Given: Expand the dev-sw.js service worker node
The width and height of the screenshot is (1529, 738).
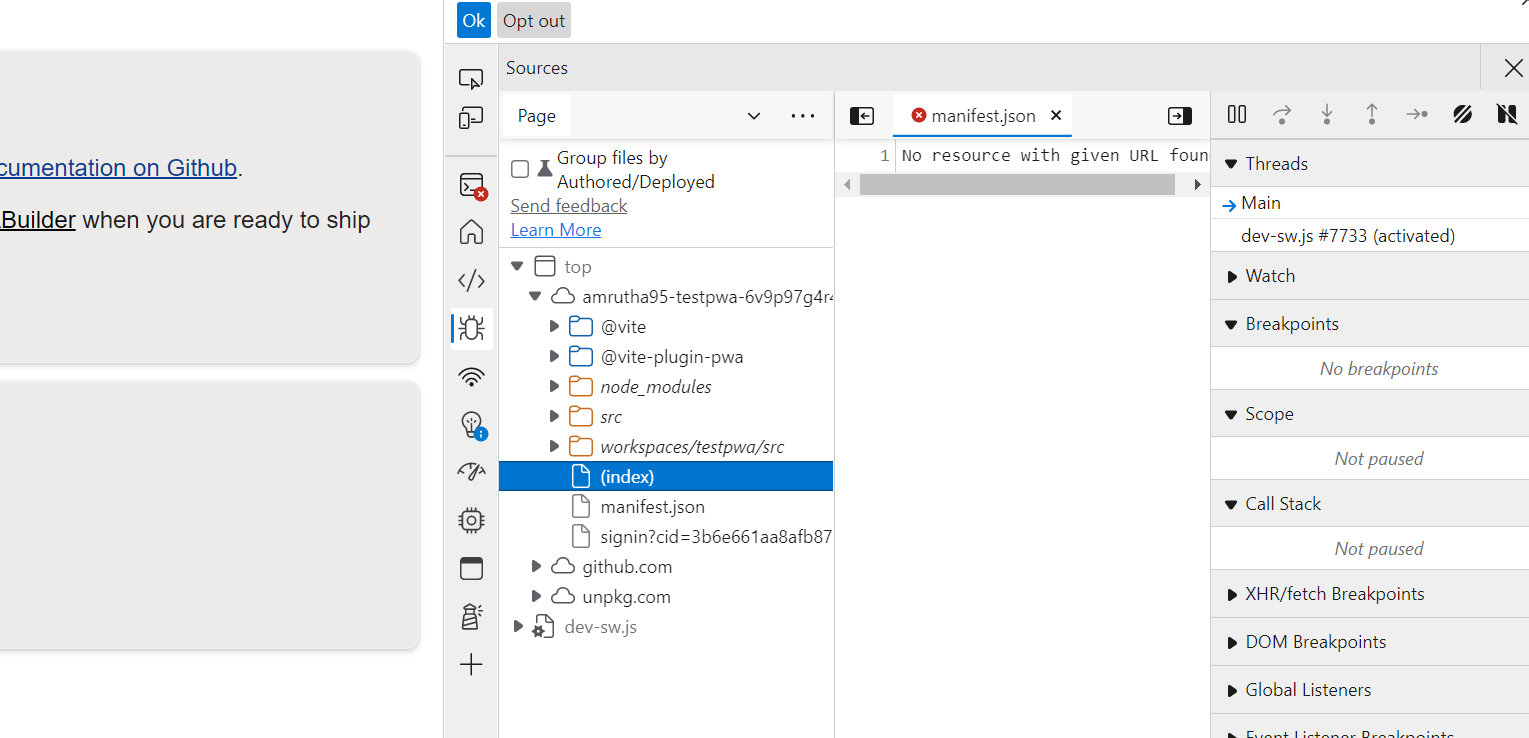Looking at the screenshot, I should 518,627.
